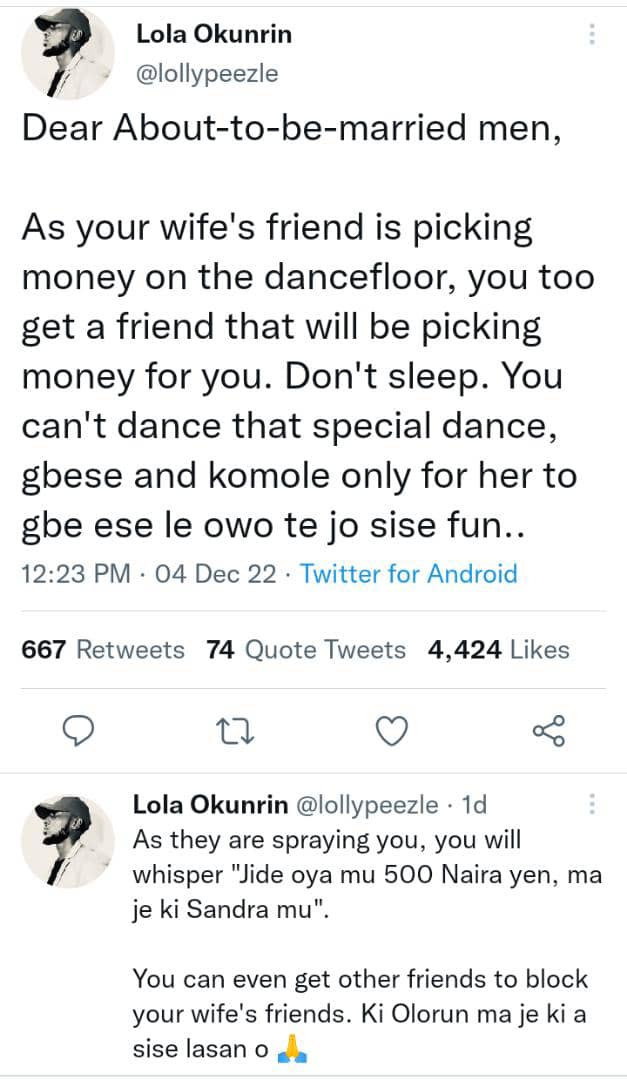
Task: View the 74 Quote Tweets list
Action: click(x=306, y=650)
